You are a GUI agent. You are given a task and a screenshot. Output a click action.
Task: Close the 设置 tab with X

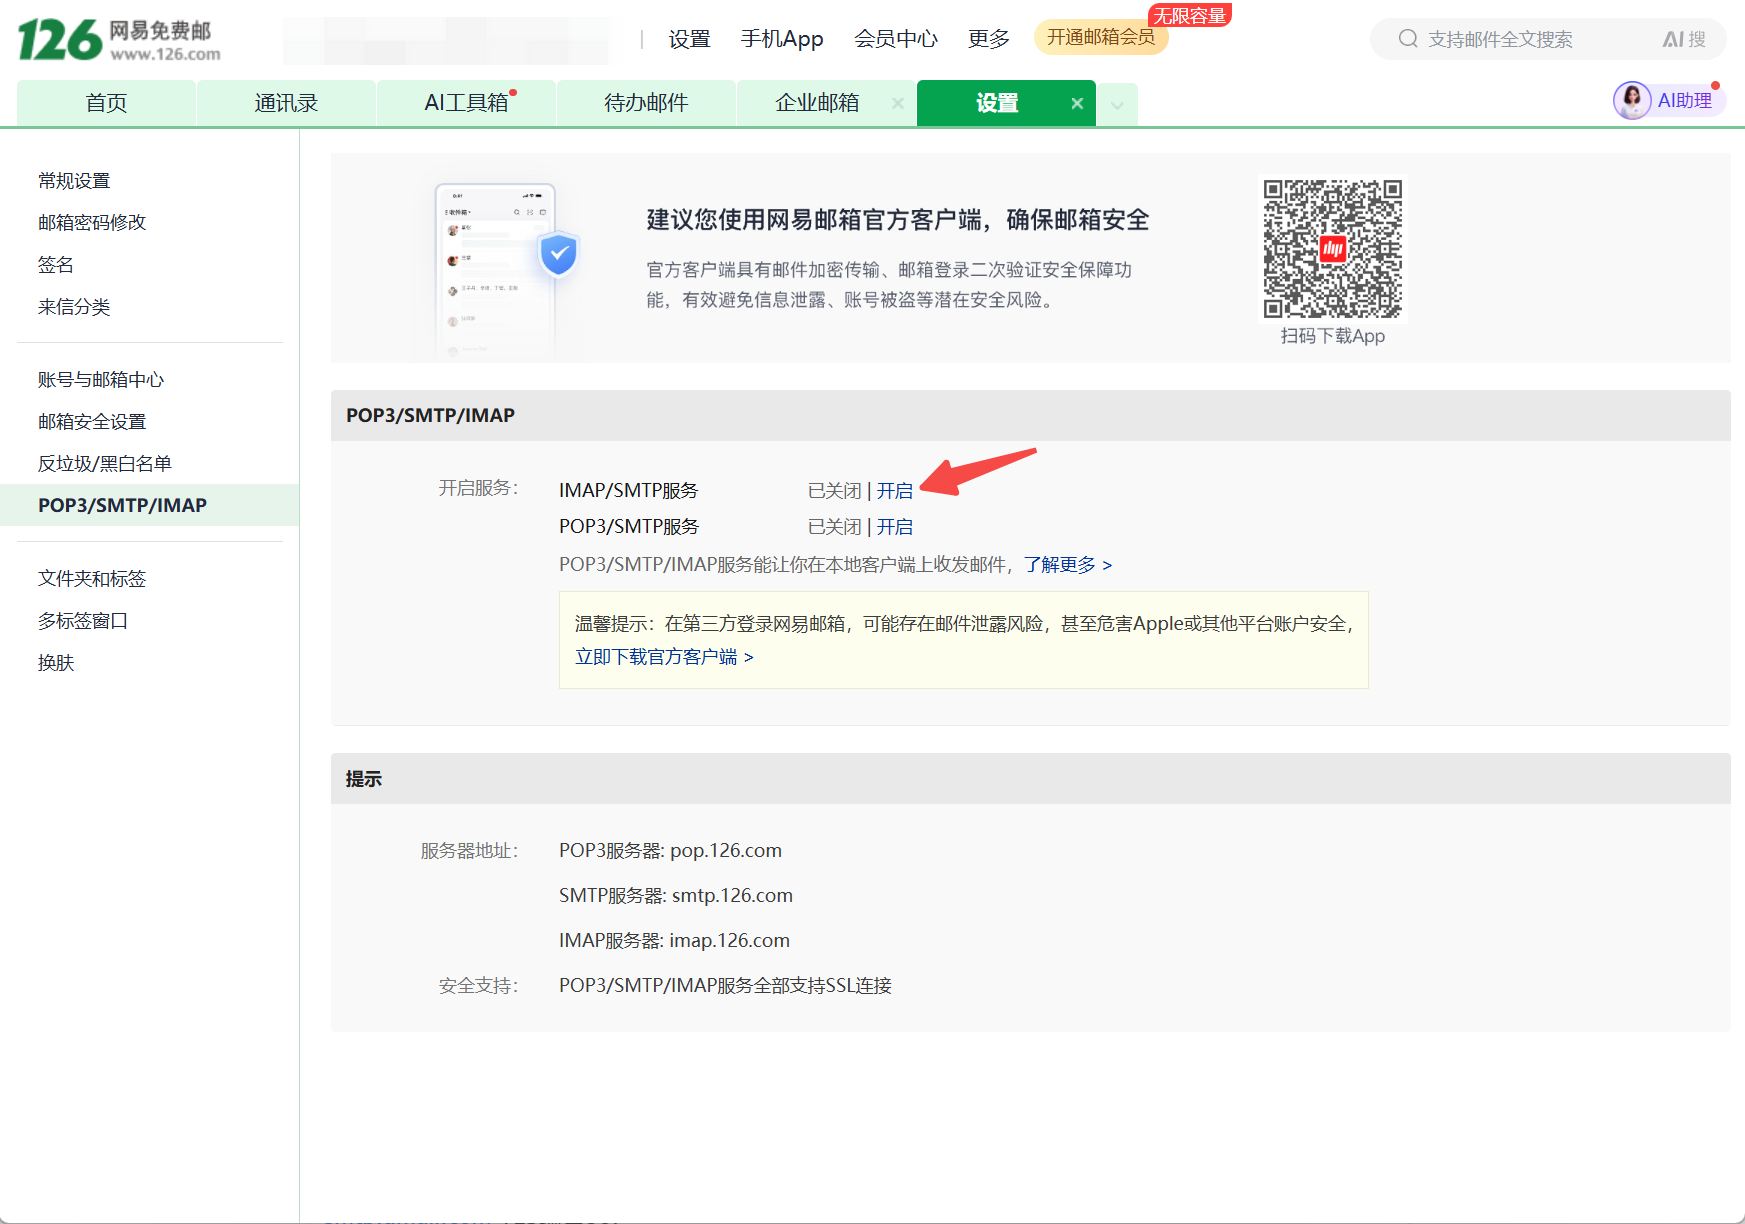(x=1077, y=103)
